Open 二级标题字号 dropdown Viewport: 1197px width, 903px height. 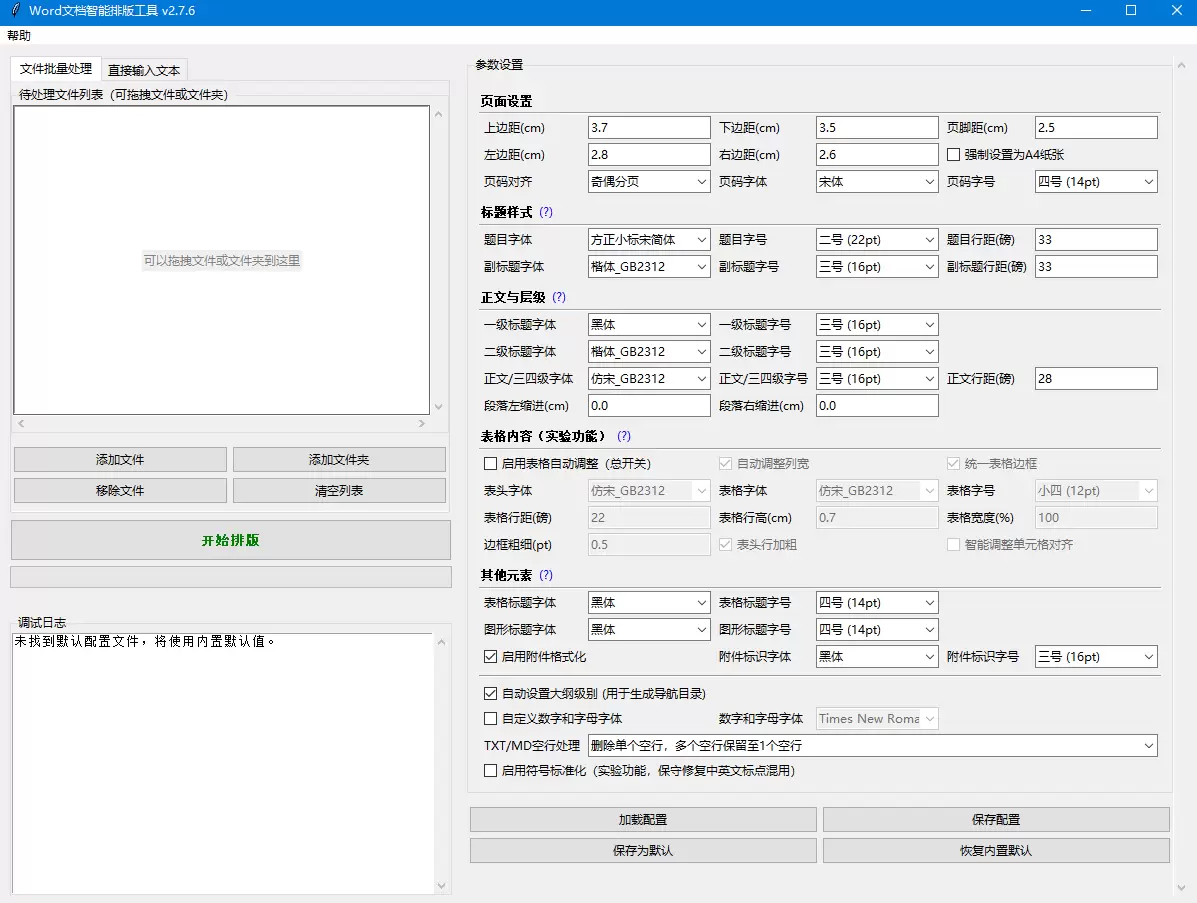877,352
